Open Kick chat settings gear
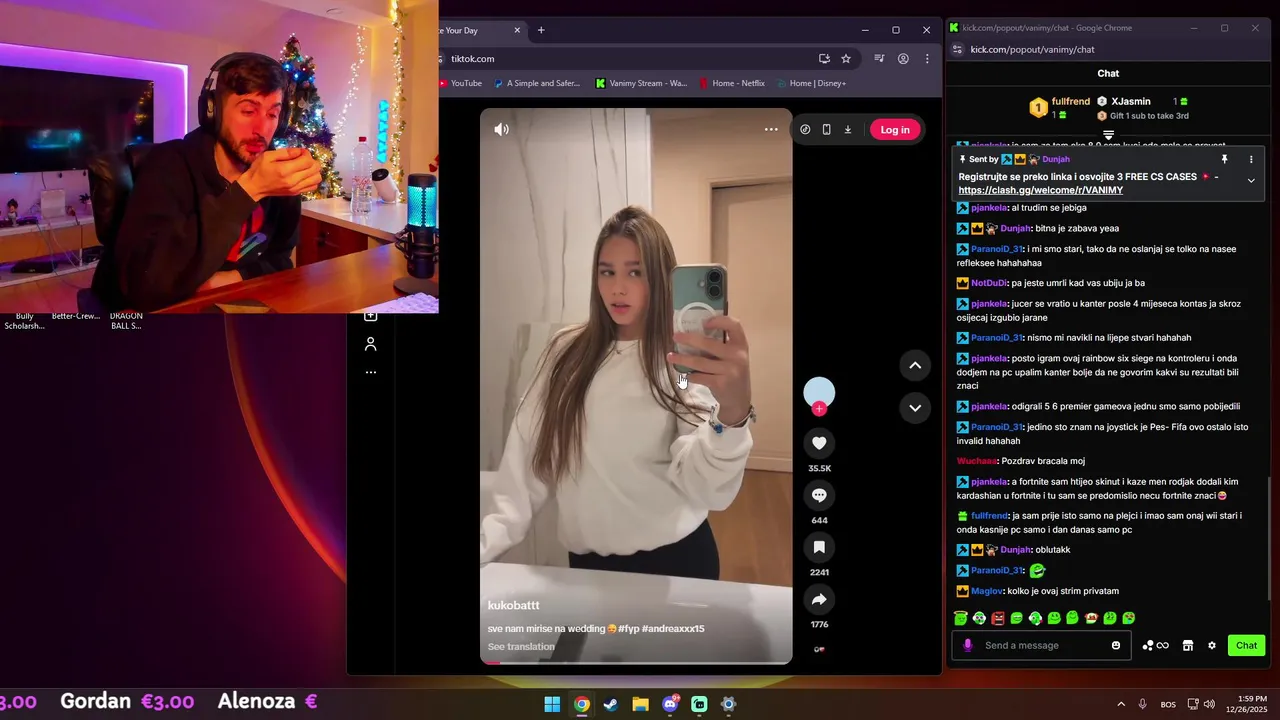This screenshot has width=1280, height=720. point(1212,645)
